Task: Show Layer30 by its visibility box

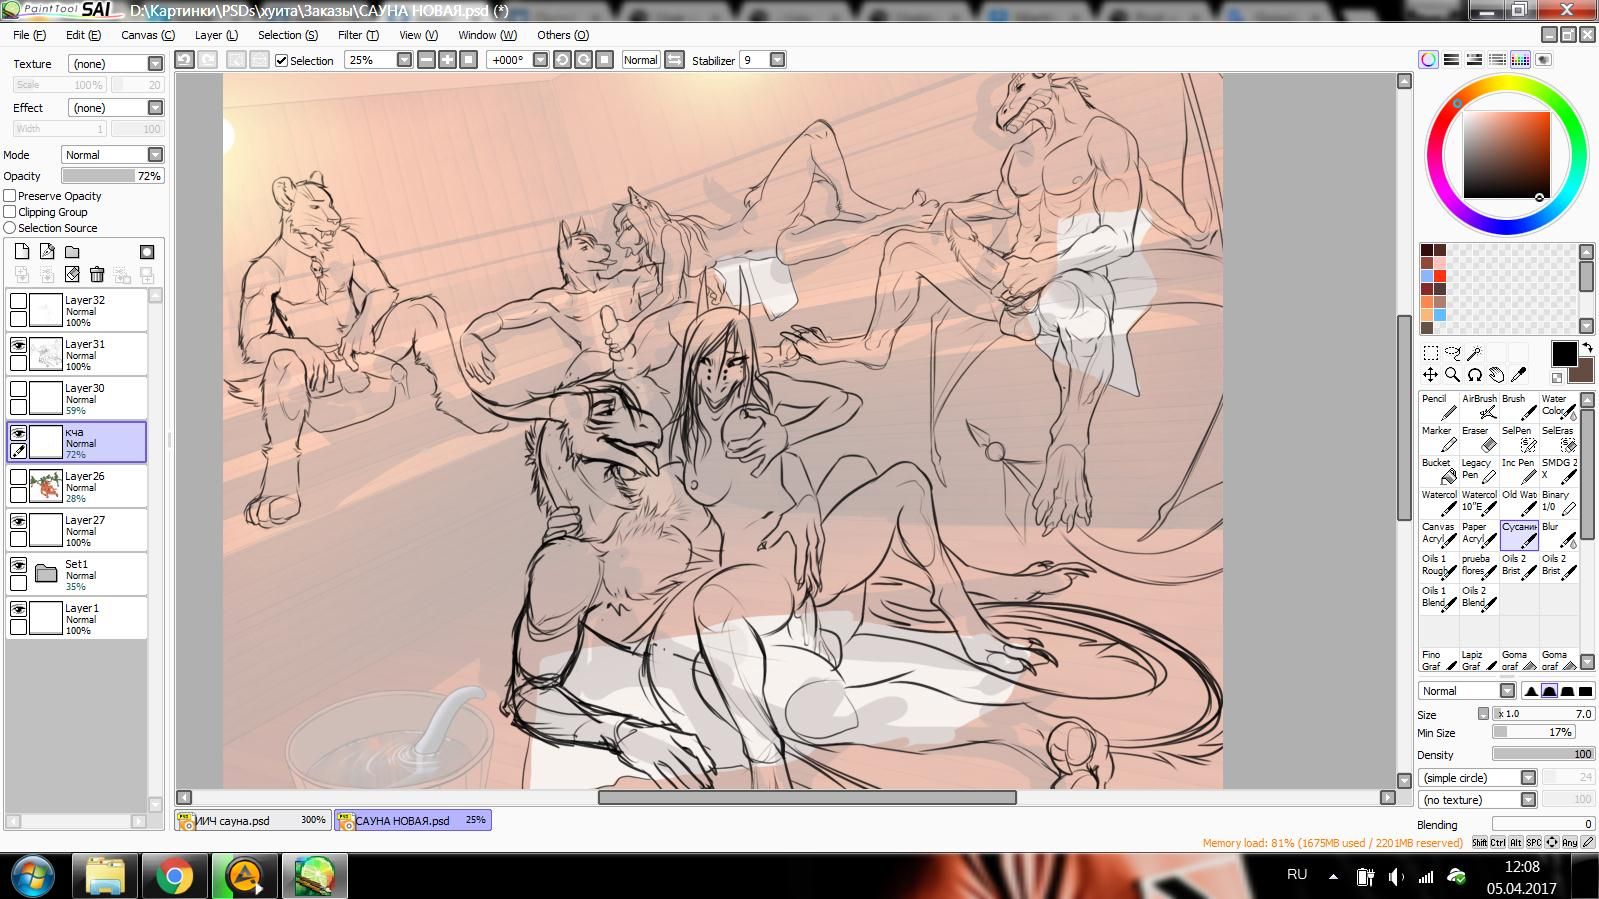Action: pyautogui.click(x=18, y=389)
